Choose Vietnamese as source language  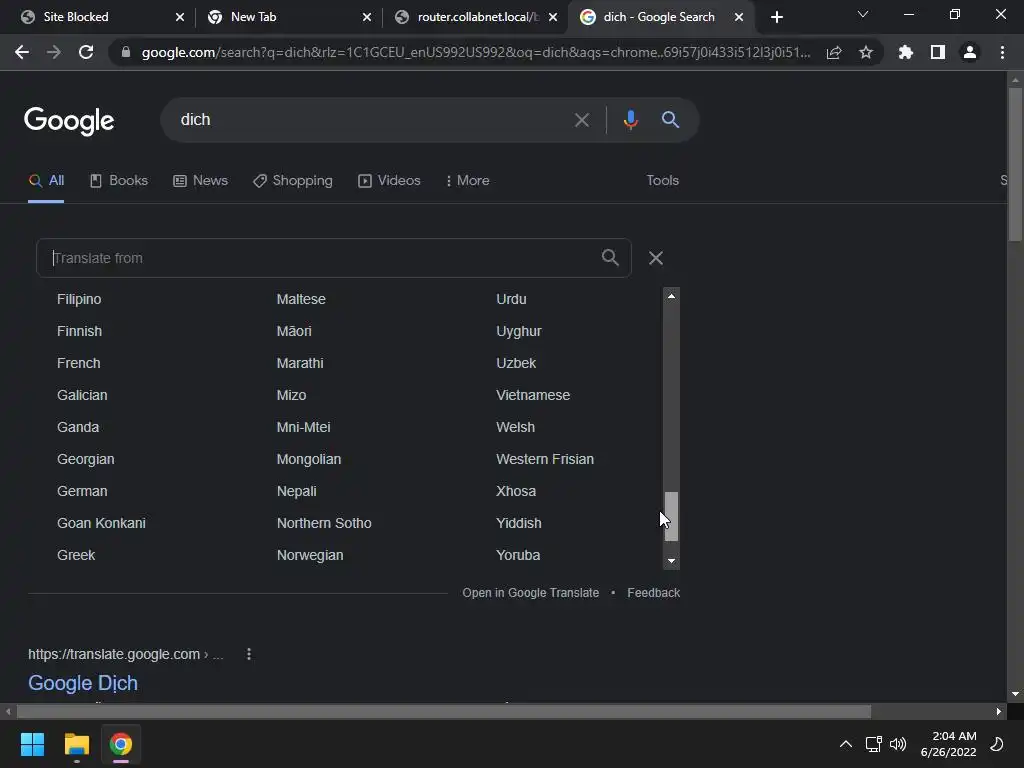click(533, 395)
